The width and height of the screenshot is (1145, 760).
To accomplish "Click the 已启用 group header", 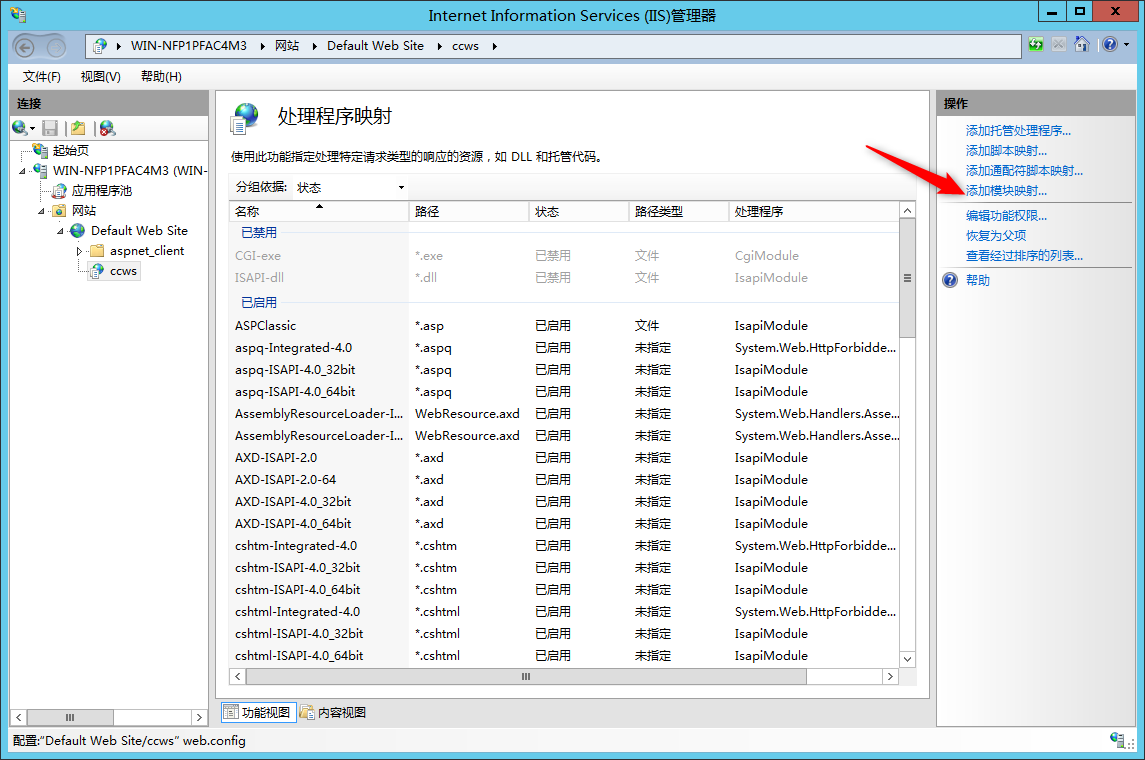I will pos(259,302).
